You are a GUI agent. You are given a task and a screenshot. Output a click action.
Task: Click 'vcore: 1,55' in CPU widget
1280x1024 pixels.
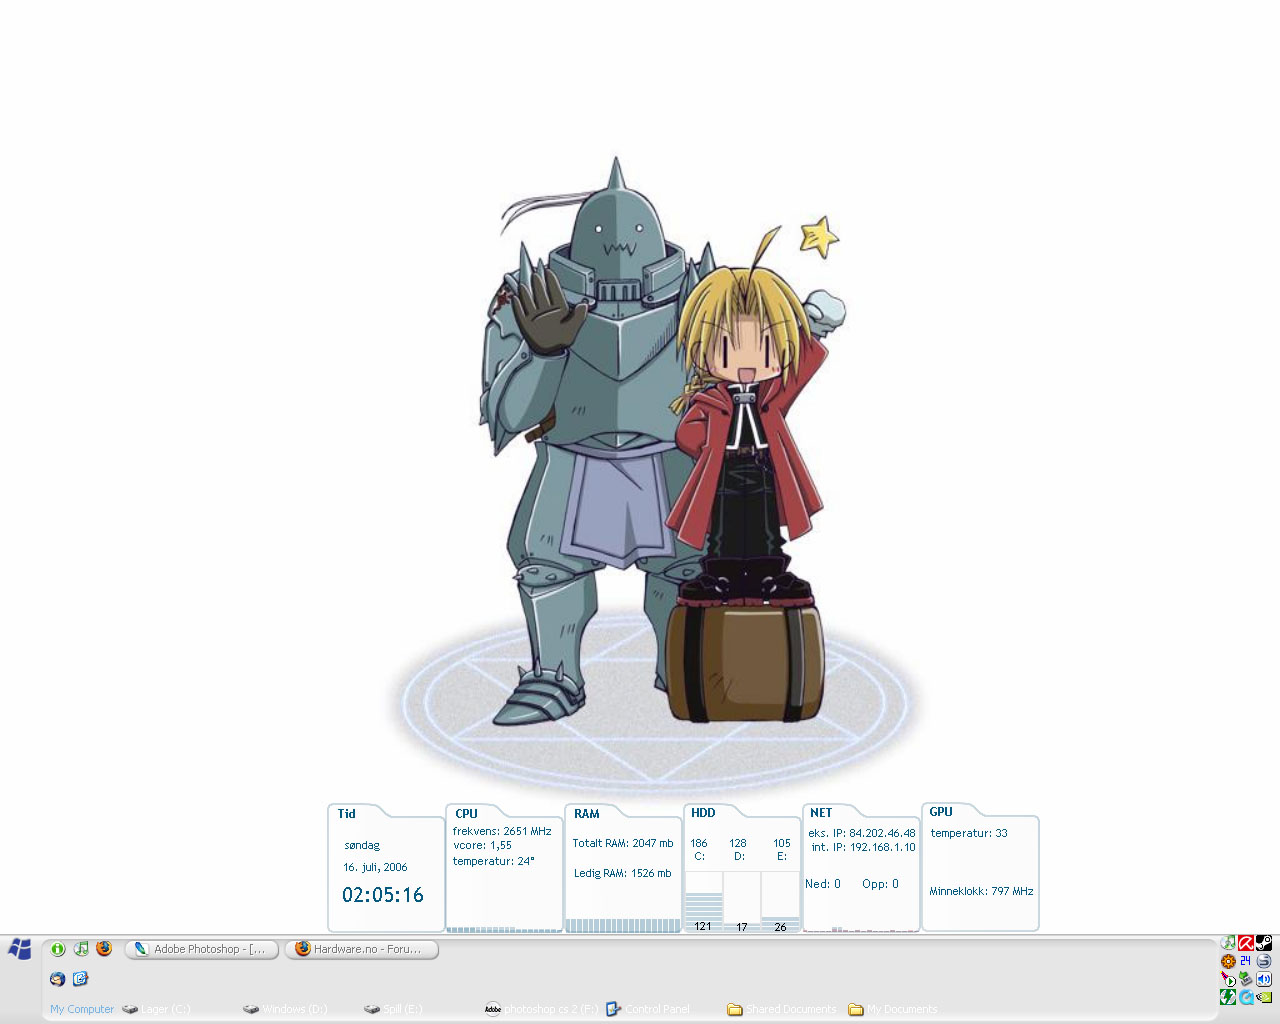point(482,845)
